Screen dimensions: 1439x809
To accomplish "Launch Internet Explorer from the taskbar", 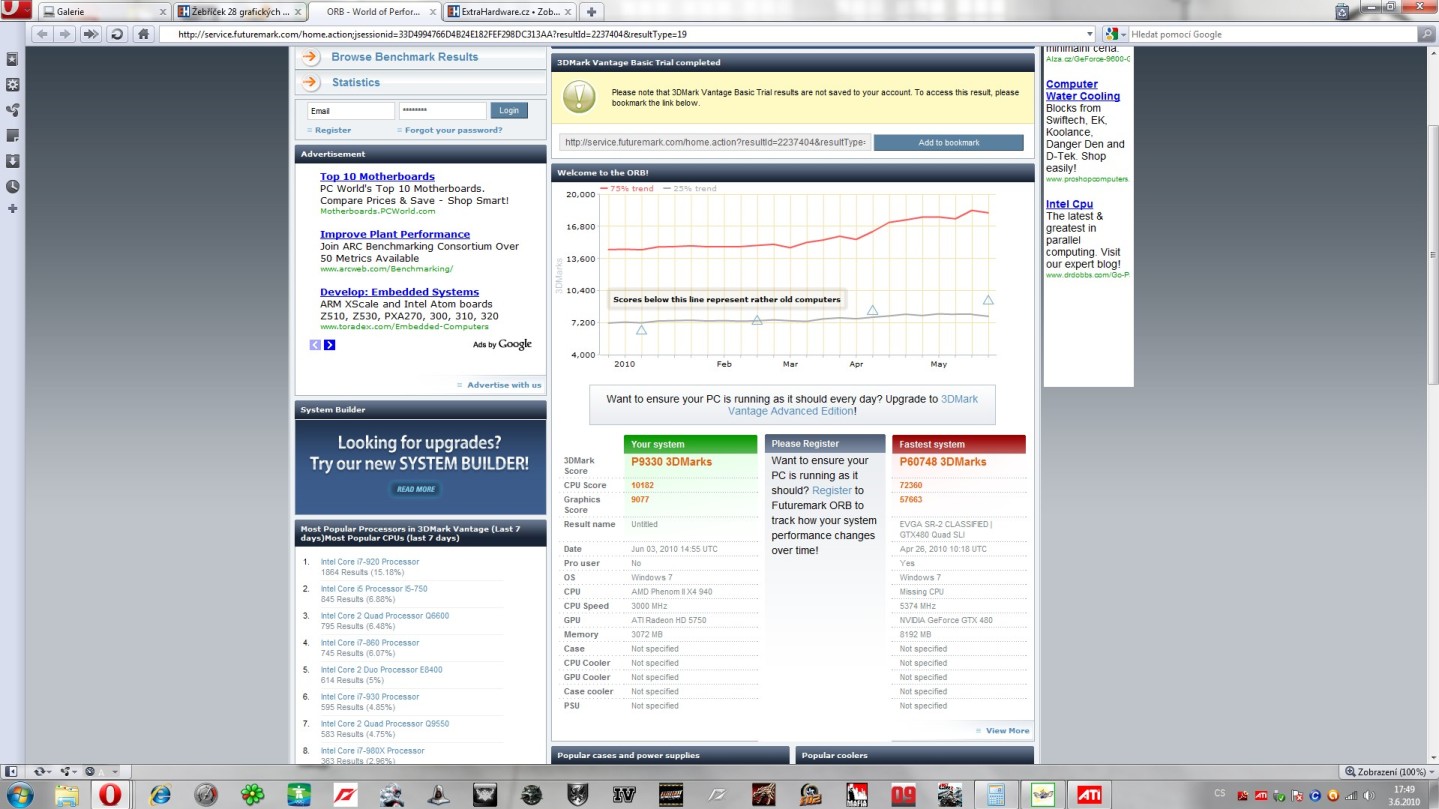I will click(x=160, y=795).
